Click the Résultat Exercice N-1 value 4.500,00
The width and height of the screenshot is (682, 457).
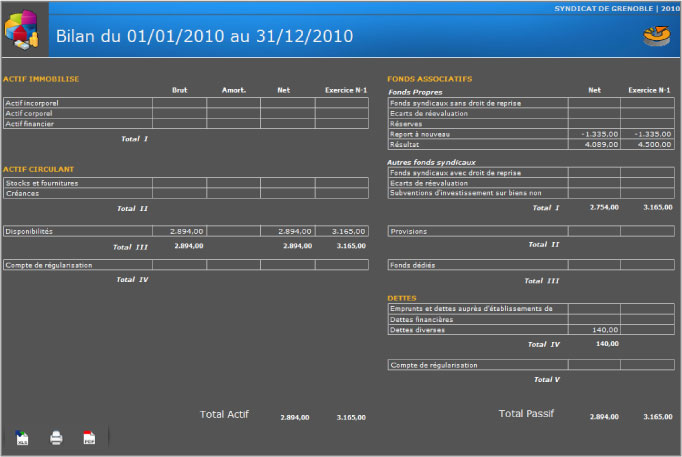click(x=647, y=144)
